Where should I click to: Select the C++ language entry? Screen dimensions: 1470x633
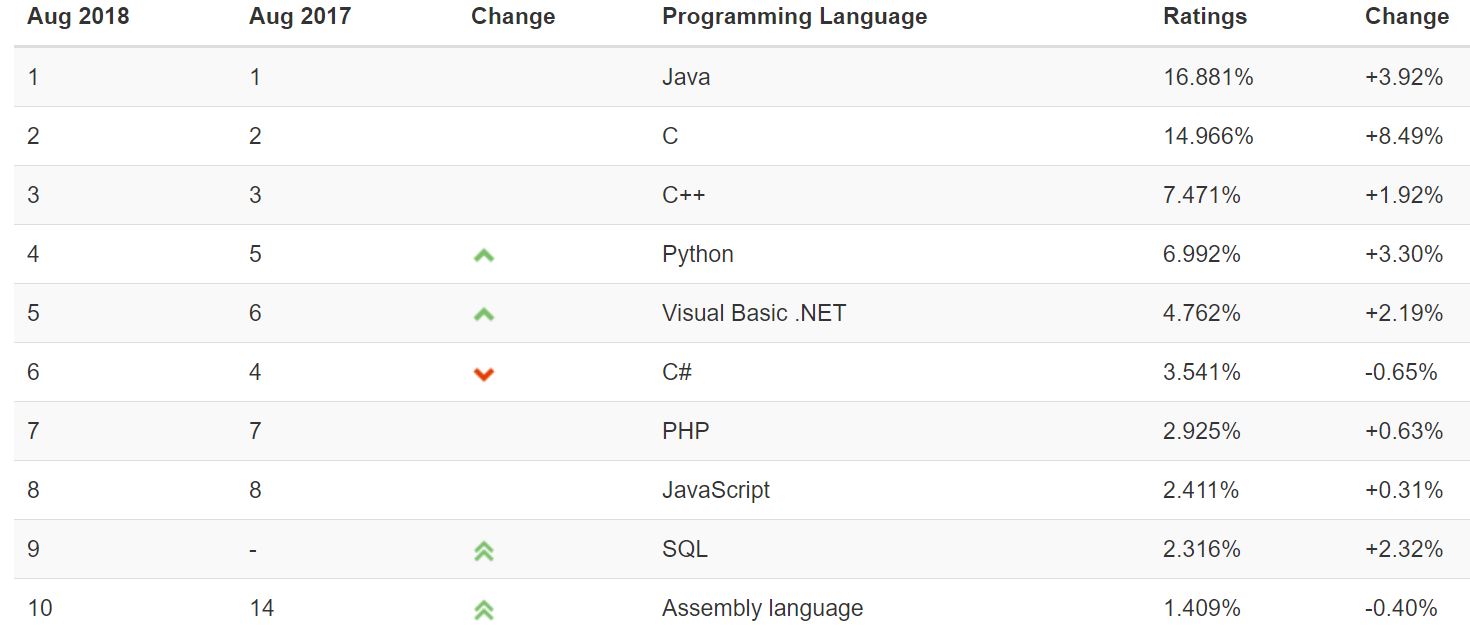(x=683, y=195)
